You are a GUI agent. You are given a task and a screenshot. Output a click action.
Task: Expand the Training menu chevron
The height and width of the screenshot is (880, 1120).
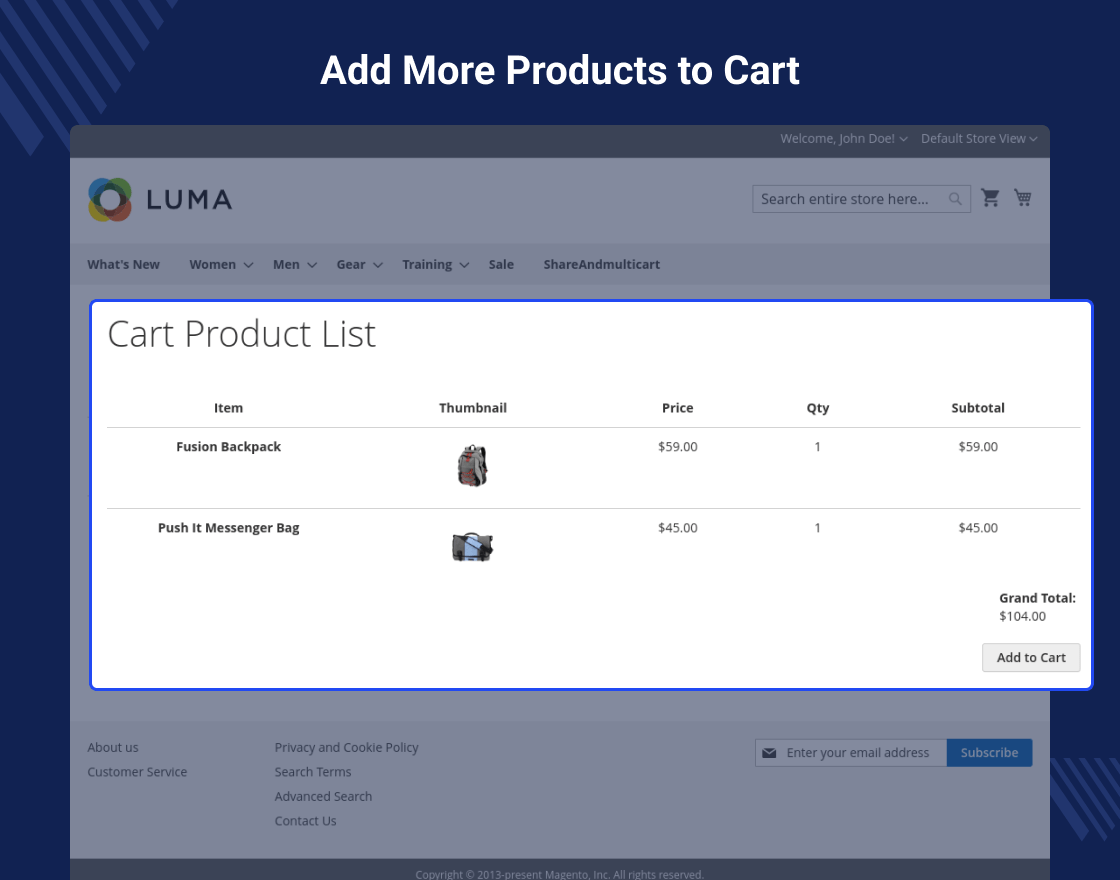click(464, 265)
